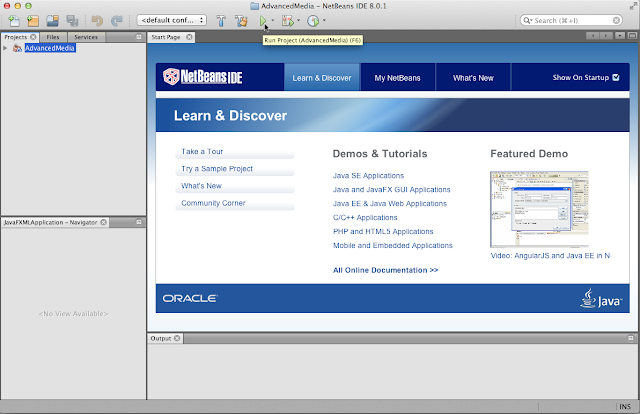This screenshot has height=414, width=640.
Task: Select the Output tab
Action: [161, 338]
